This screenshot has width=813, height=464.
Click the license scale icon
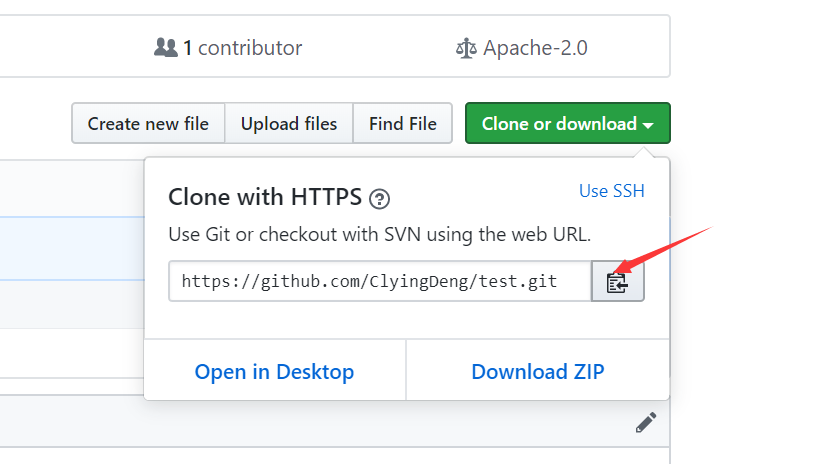(465, 48)
